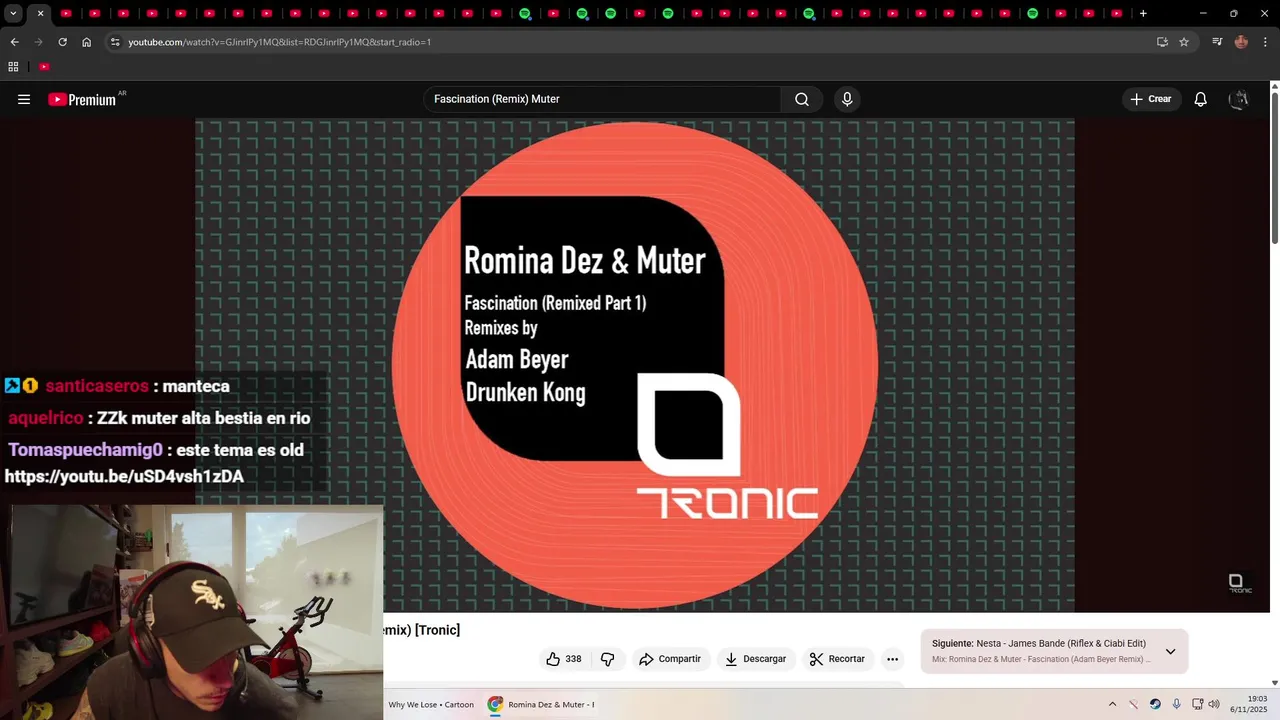Viewport: 1280px width, 720px height.
Task: Click the video player artwork to pause
Action: tap(635, 365)
